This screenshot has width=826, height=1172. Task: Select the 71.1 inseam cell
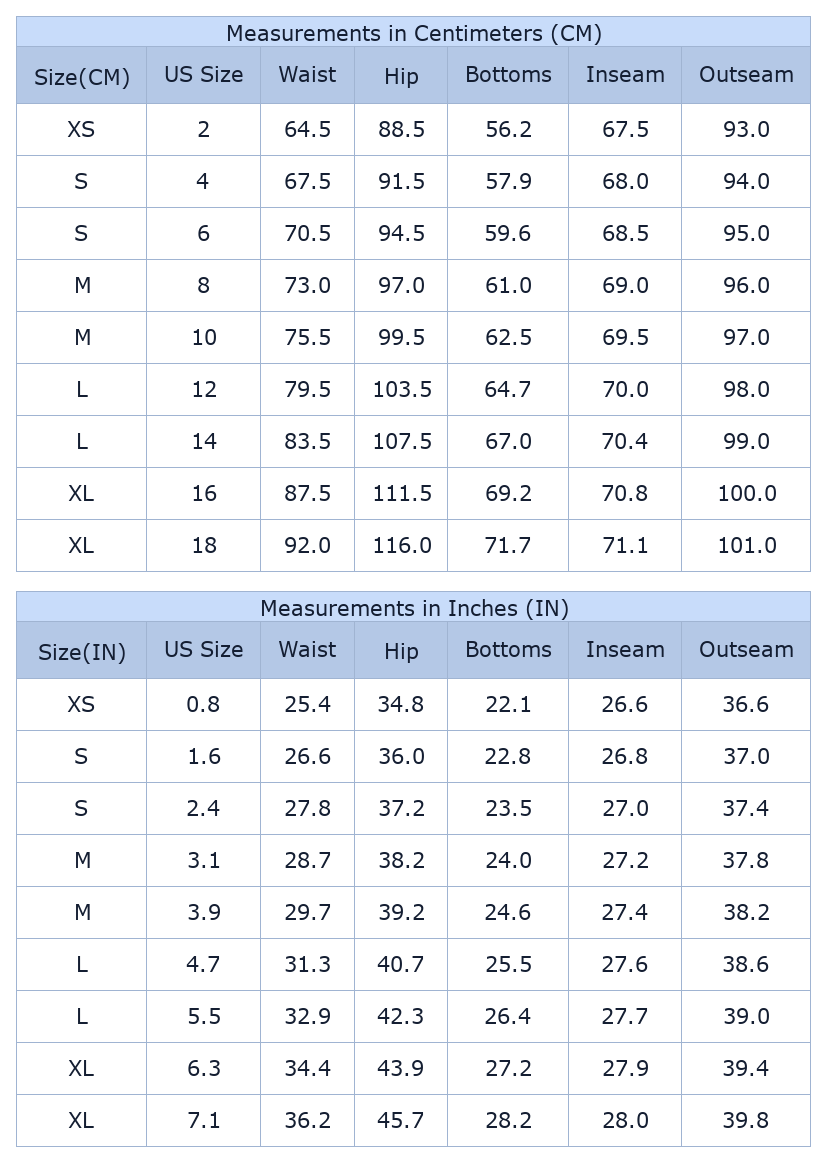[x=625, y=546]
